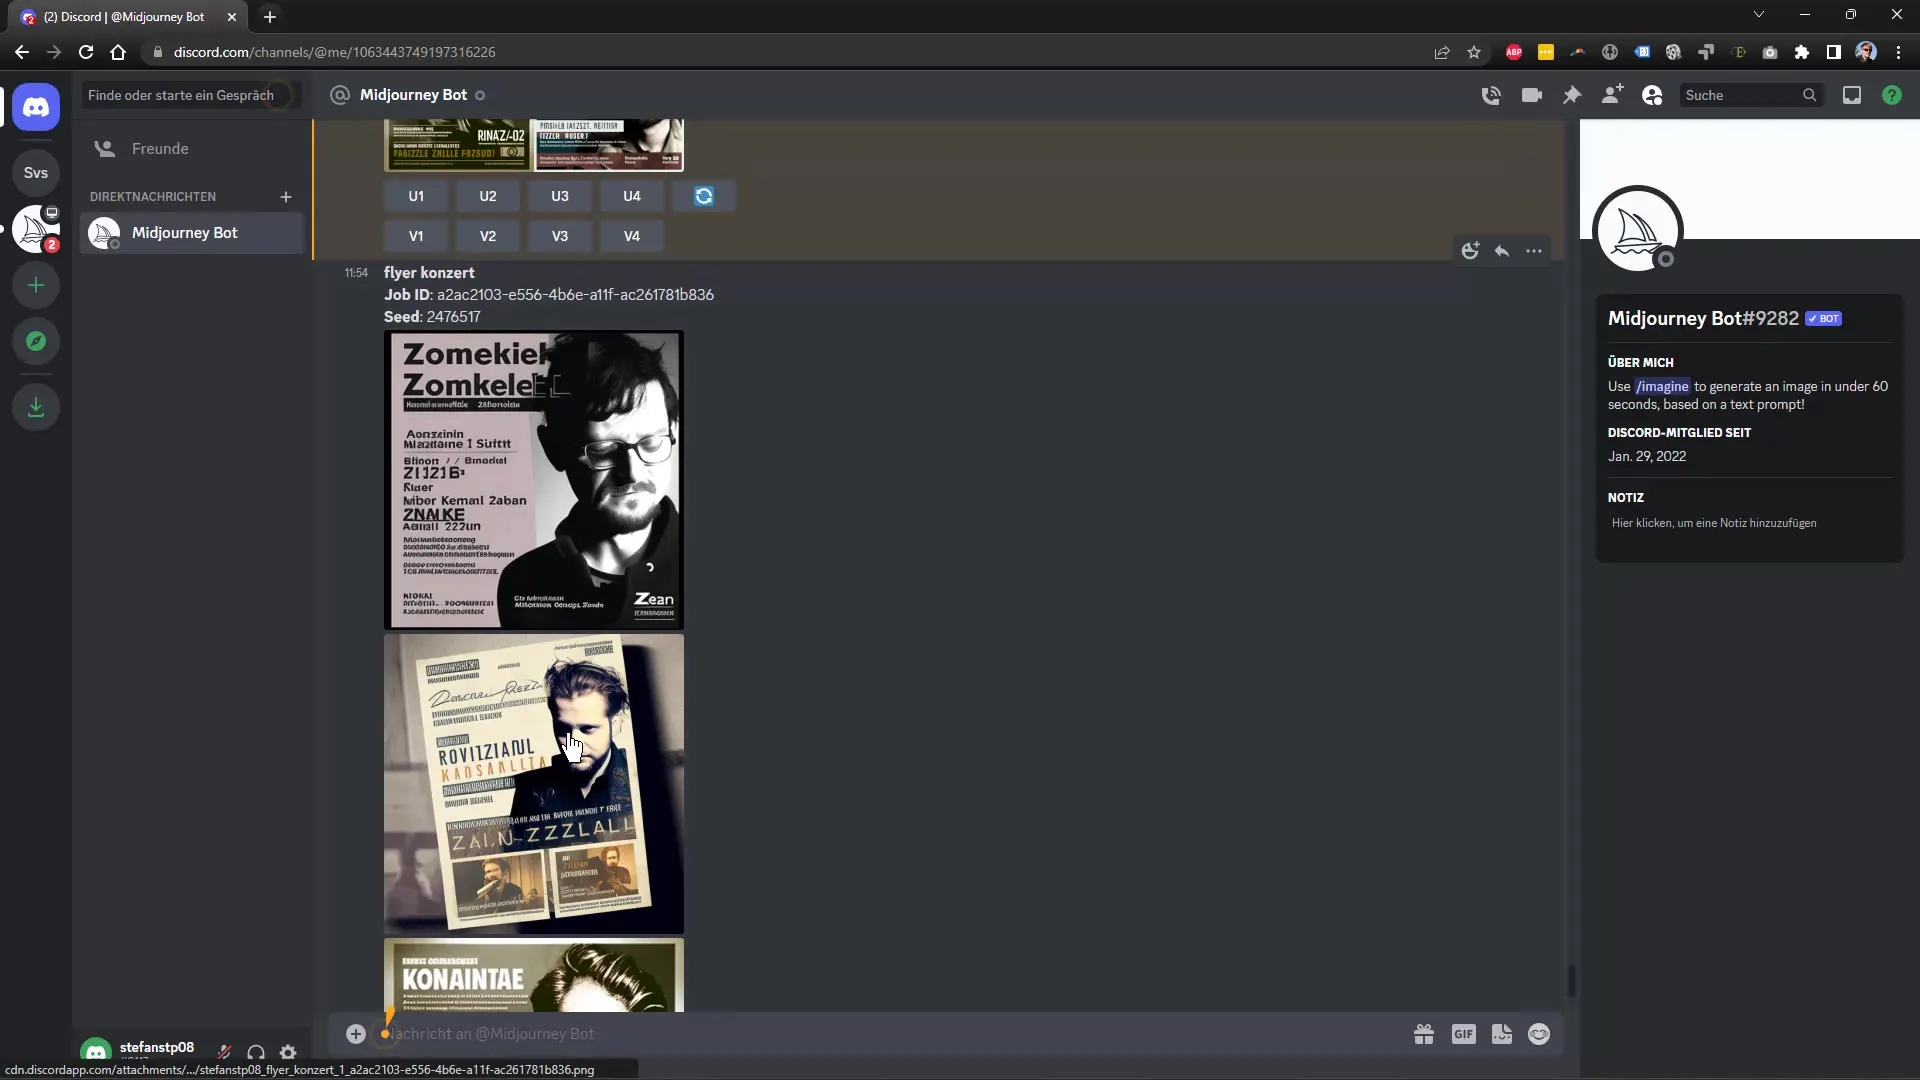
Task: Bookmark this page star icon
Action: (1474, 52)
